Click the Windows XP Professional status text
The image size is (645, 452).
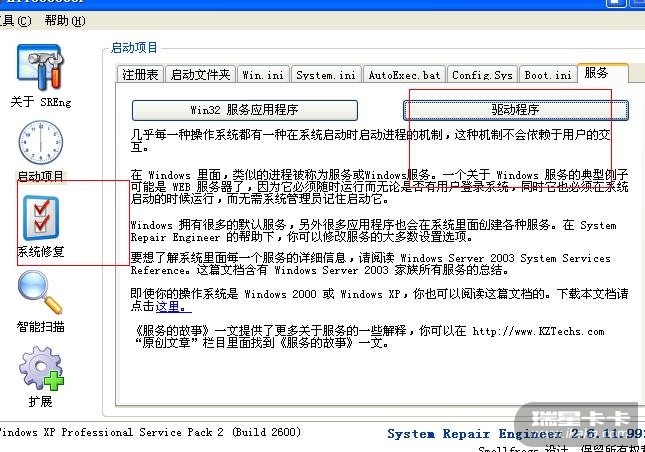150,432
